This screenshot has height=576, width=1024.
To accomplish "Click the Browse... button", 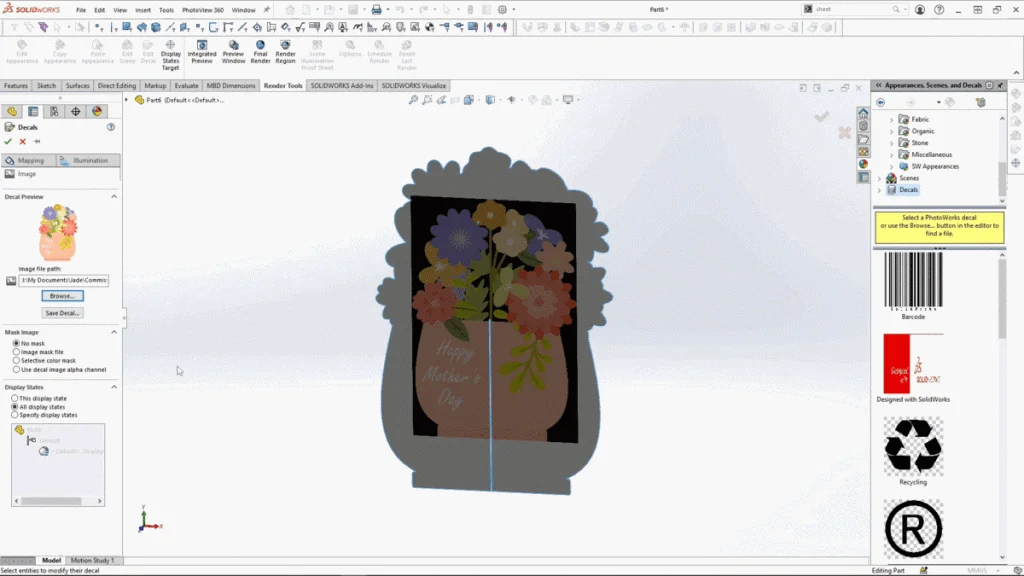I will [62, 296].
